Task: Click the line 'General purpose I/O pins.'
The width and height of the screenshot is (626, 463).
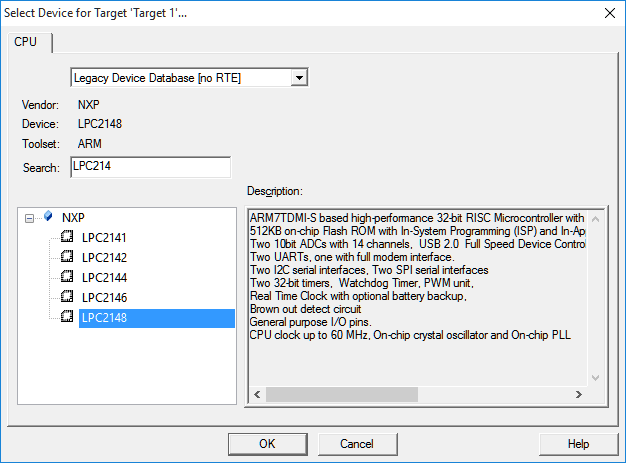Action: [x=311, y=322]
